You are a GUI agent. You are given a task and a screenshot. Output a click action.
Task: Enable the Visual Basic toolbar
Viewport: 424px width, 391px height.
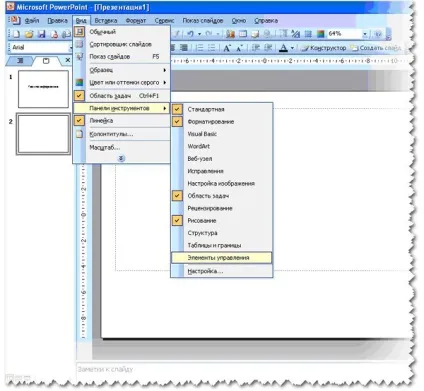222,134
